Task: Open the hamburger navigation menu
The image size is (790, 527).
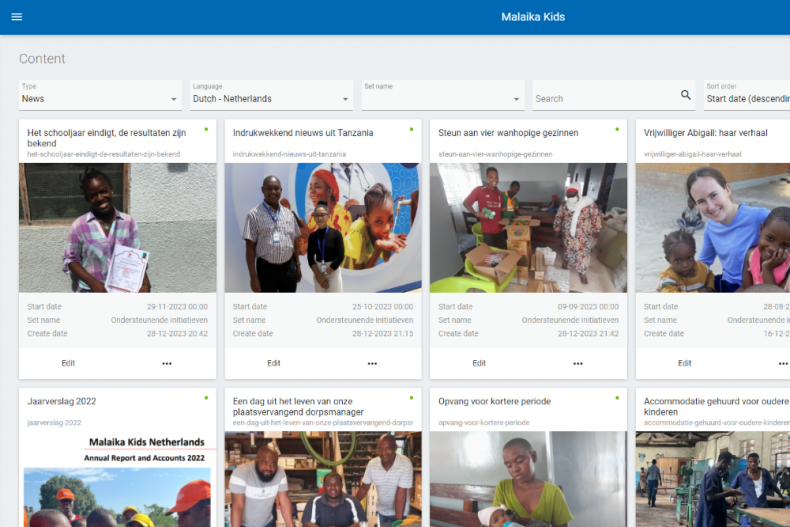Action: pyautogui.click(x=16, y=17)
